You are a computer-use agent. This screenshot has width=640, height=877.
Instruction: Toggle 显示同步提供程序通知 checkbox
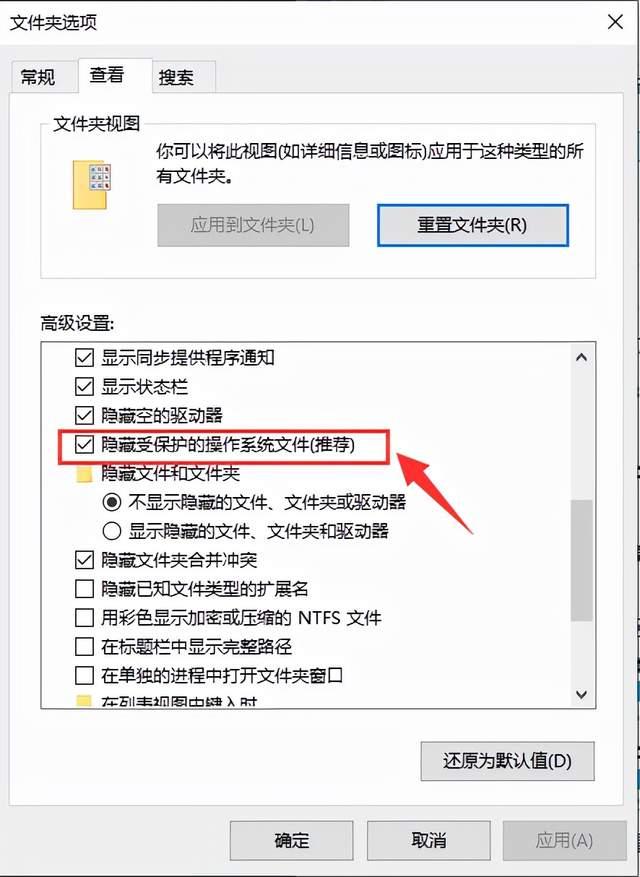[x=84, y=357]
